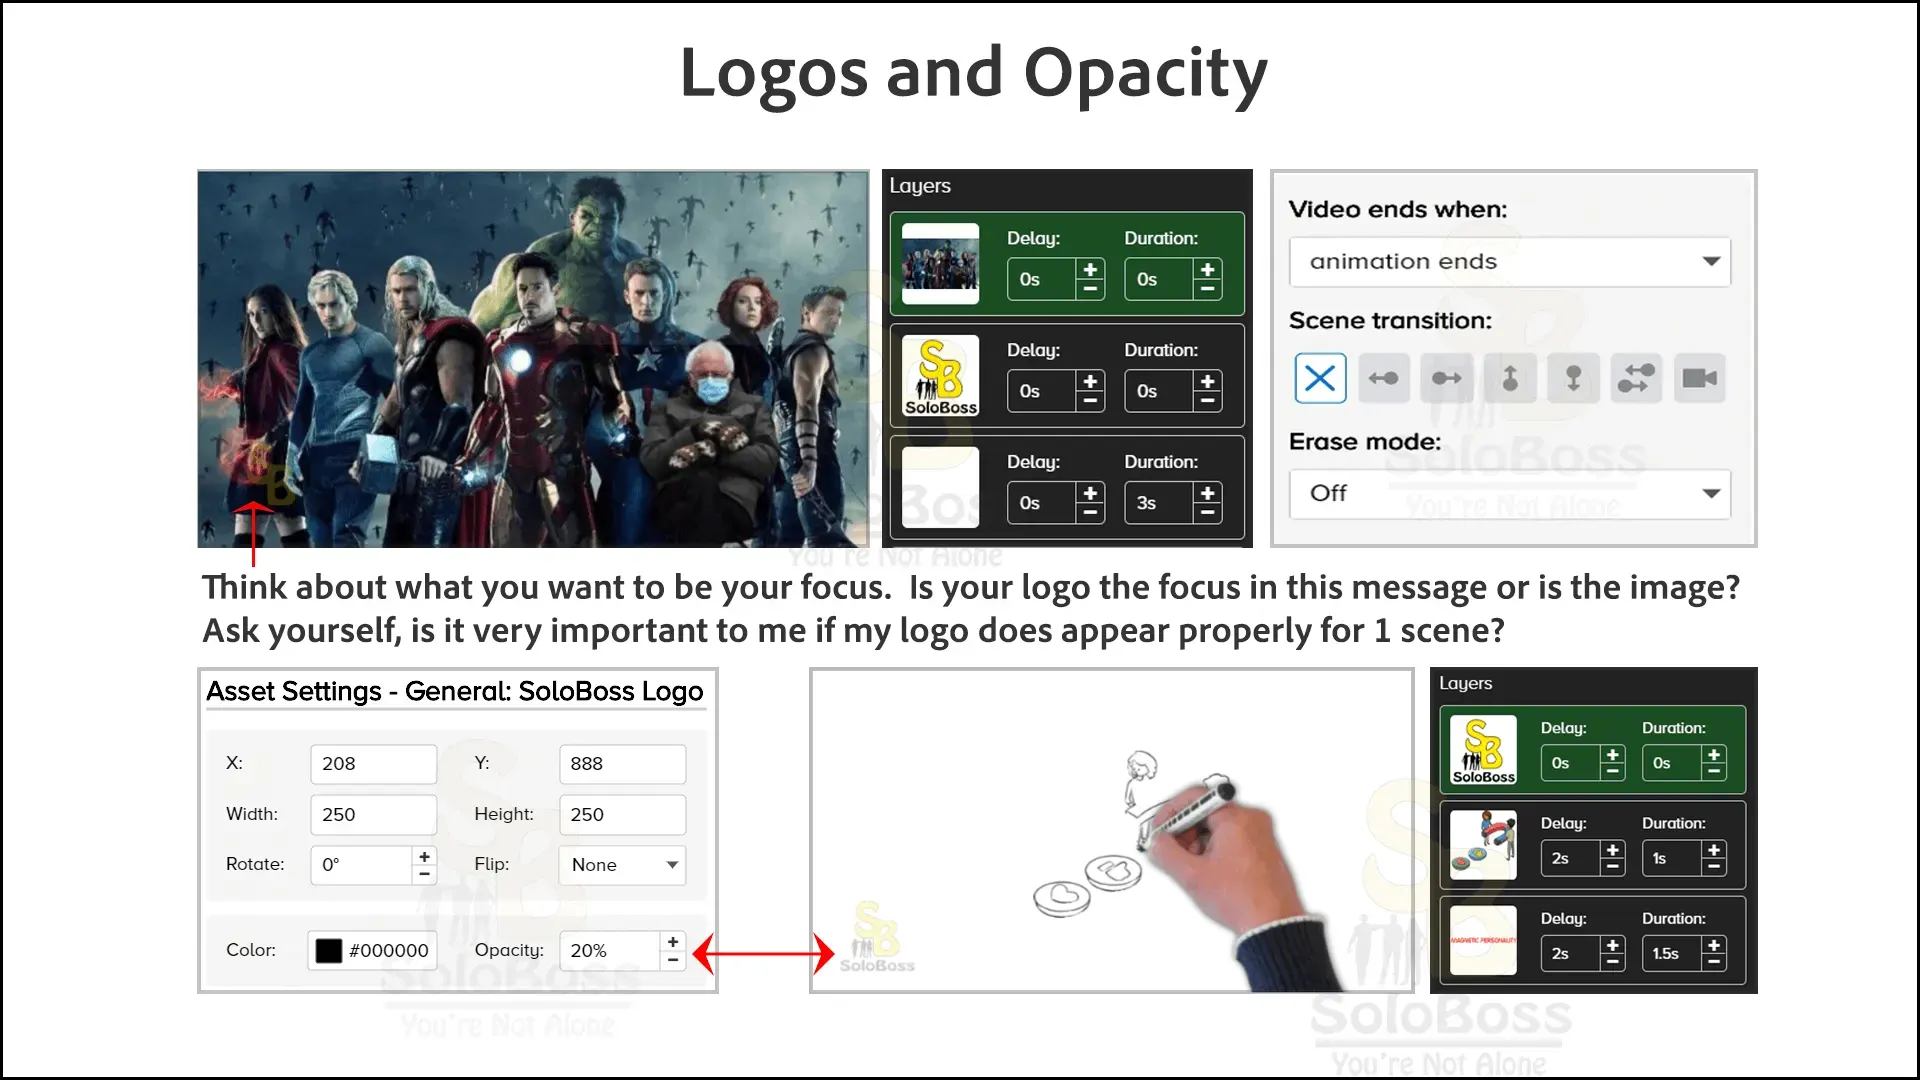Click the Avengers scene preview image

click(x=533, y=359)
